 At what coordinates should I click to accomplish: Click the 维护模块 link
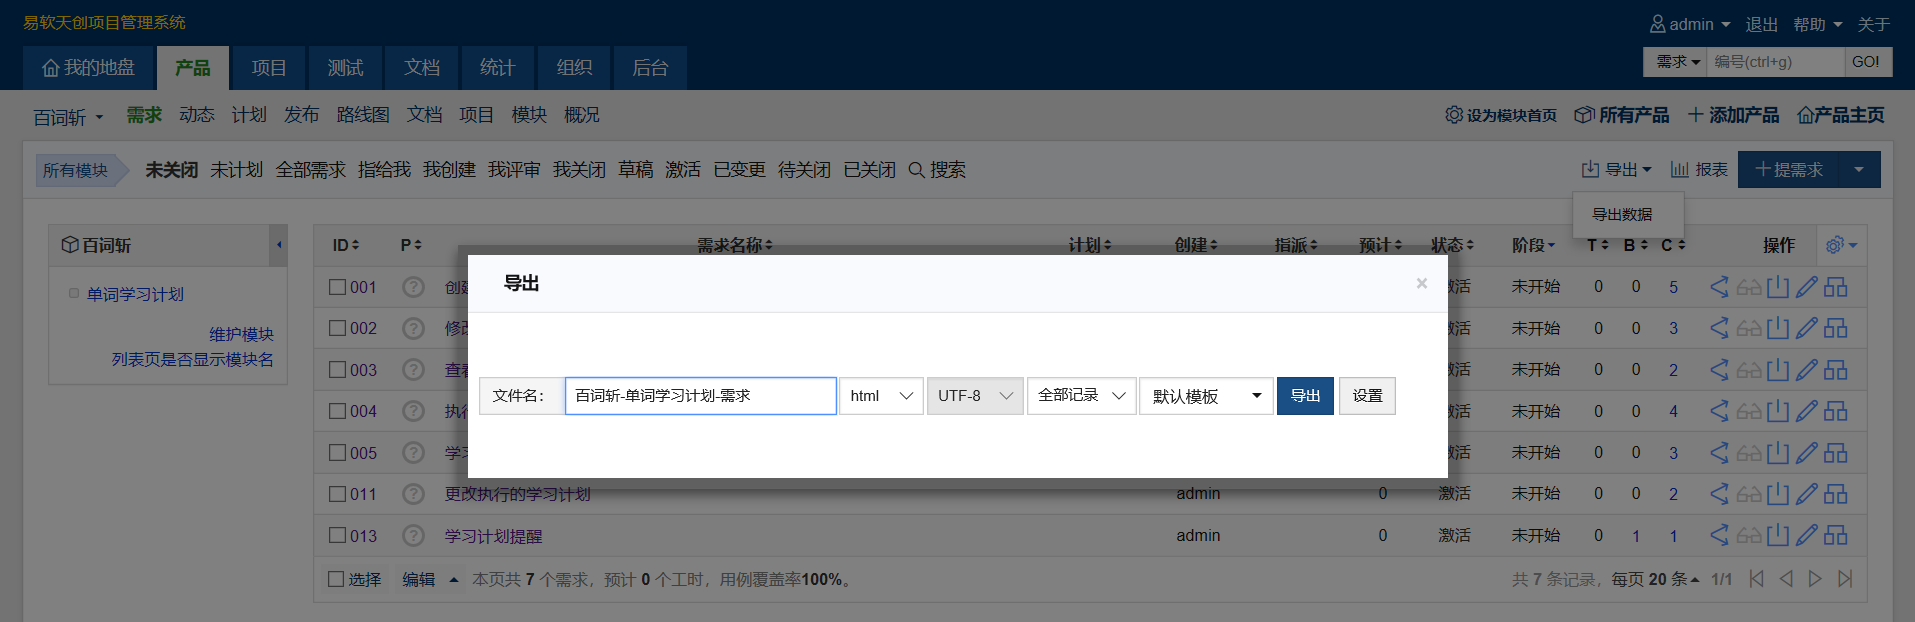pos(241,334)
